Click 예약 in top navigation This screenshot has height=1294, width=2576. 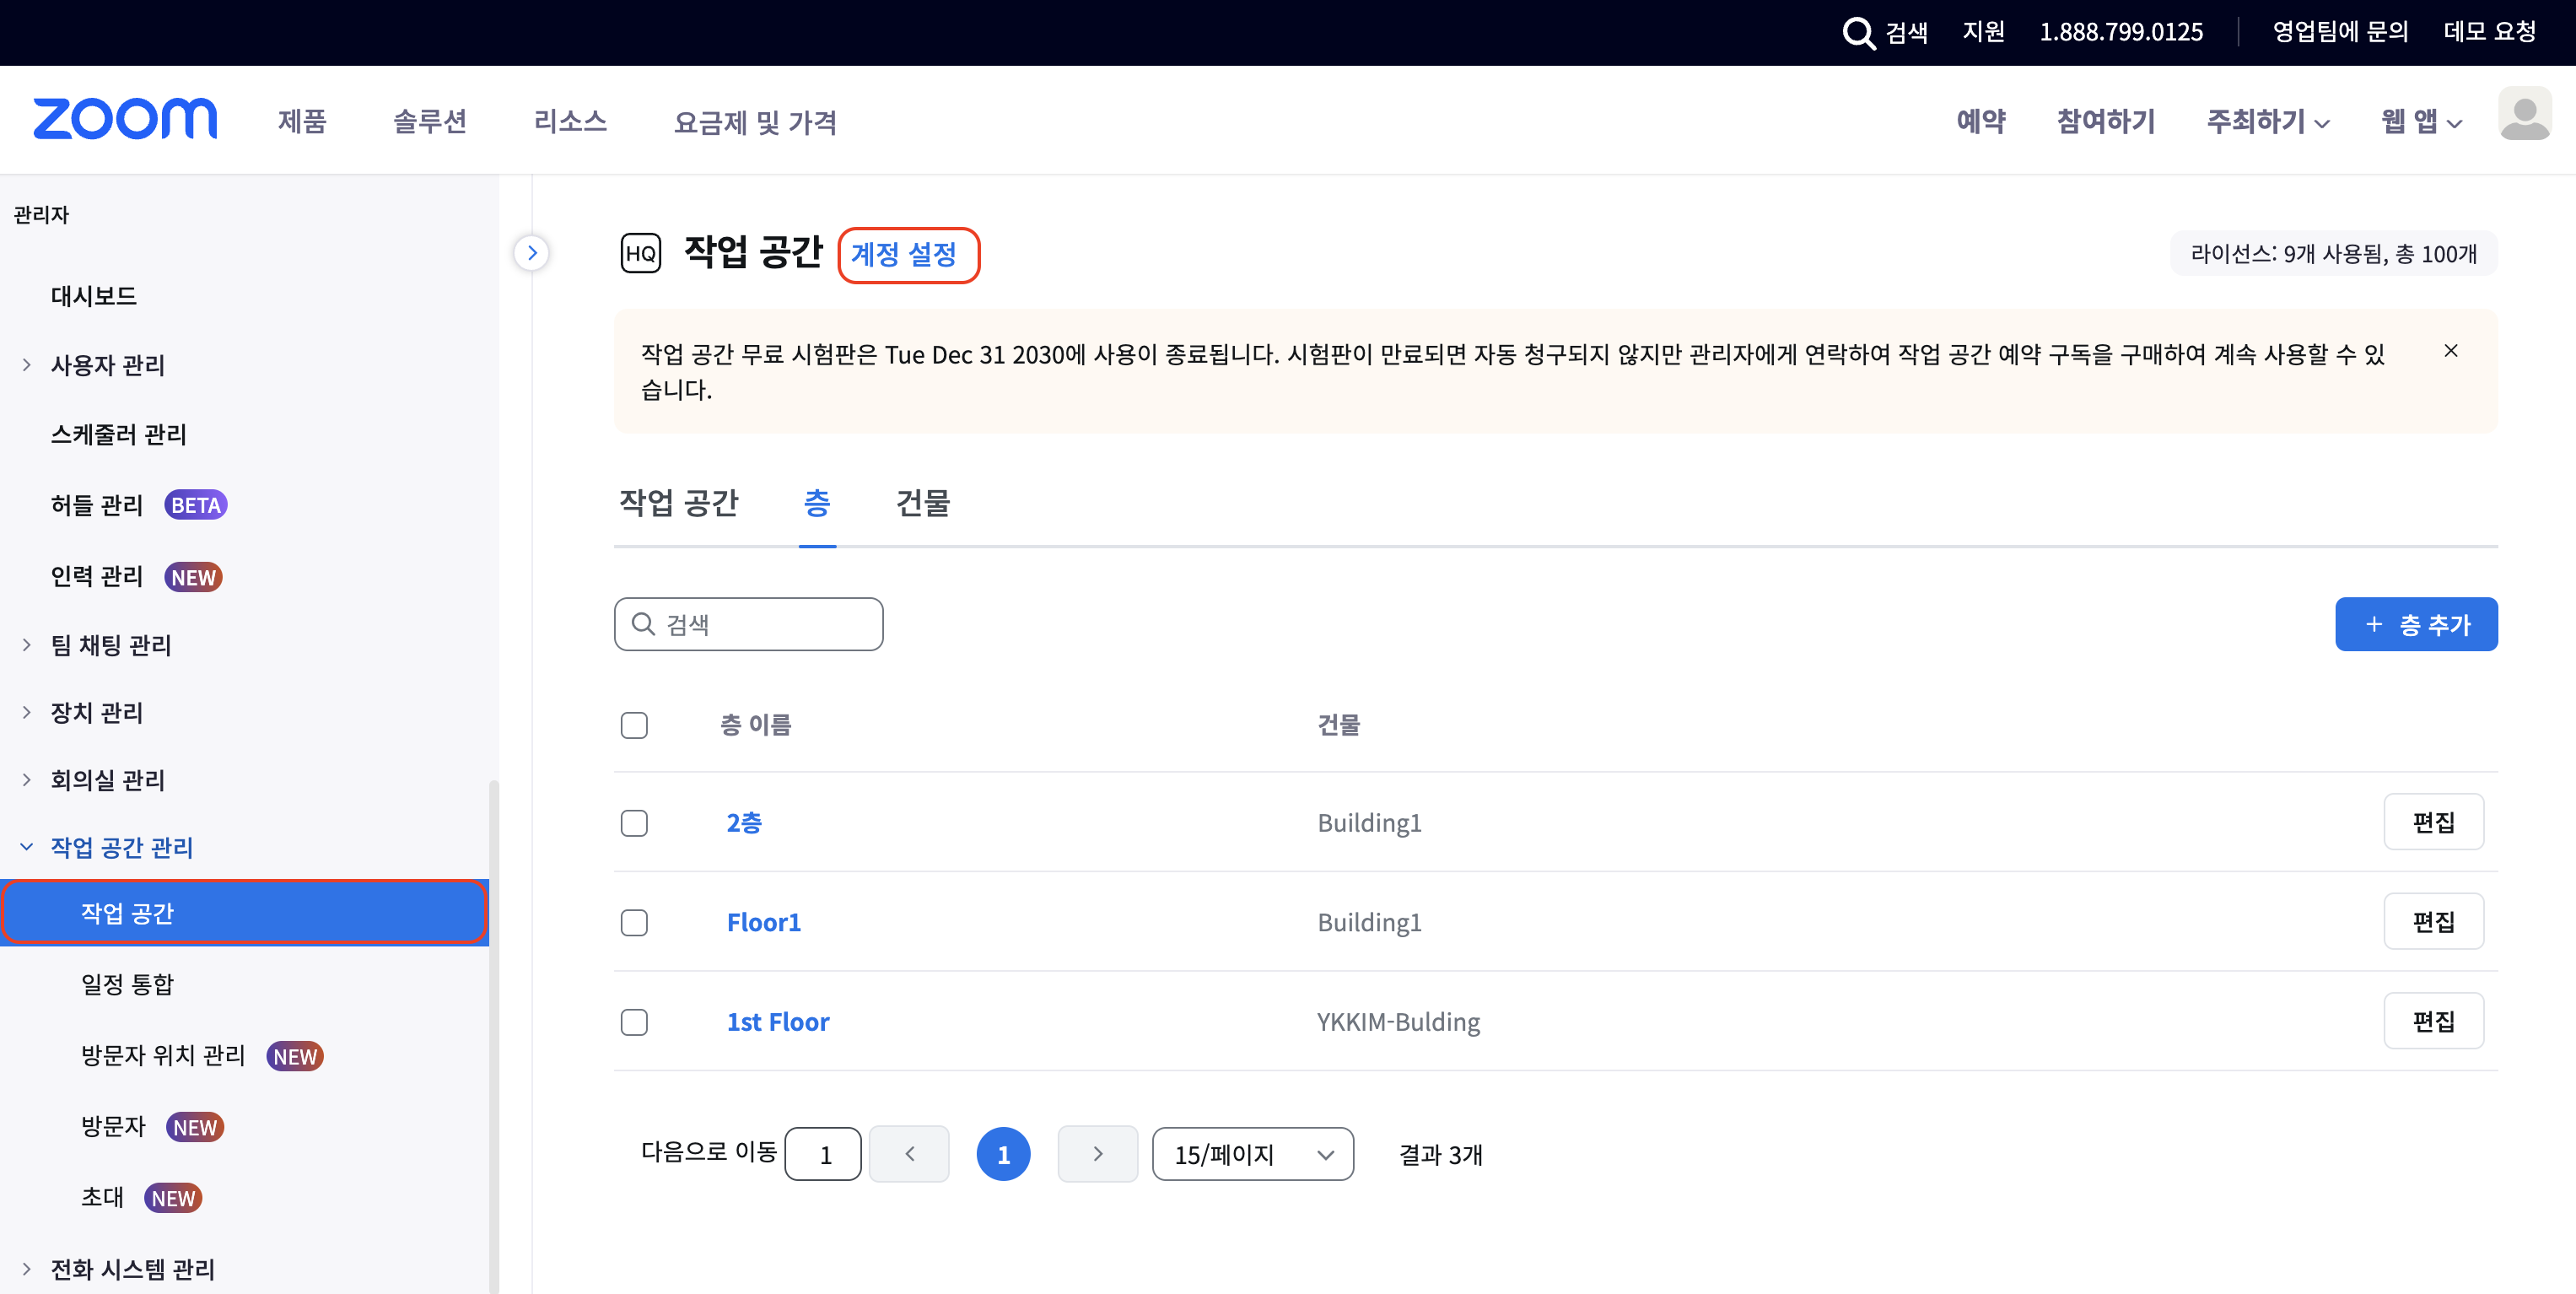1981,121
